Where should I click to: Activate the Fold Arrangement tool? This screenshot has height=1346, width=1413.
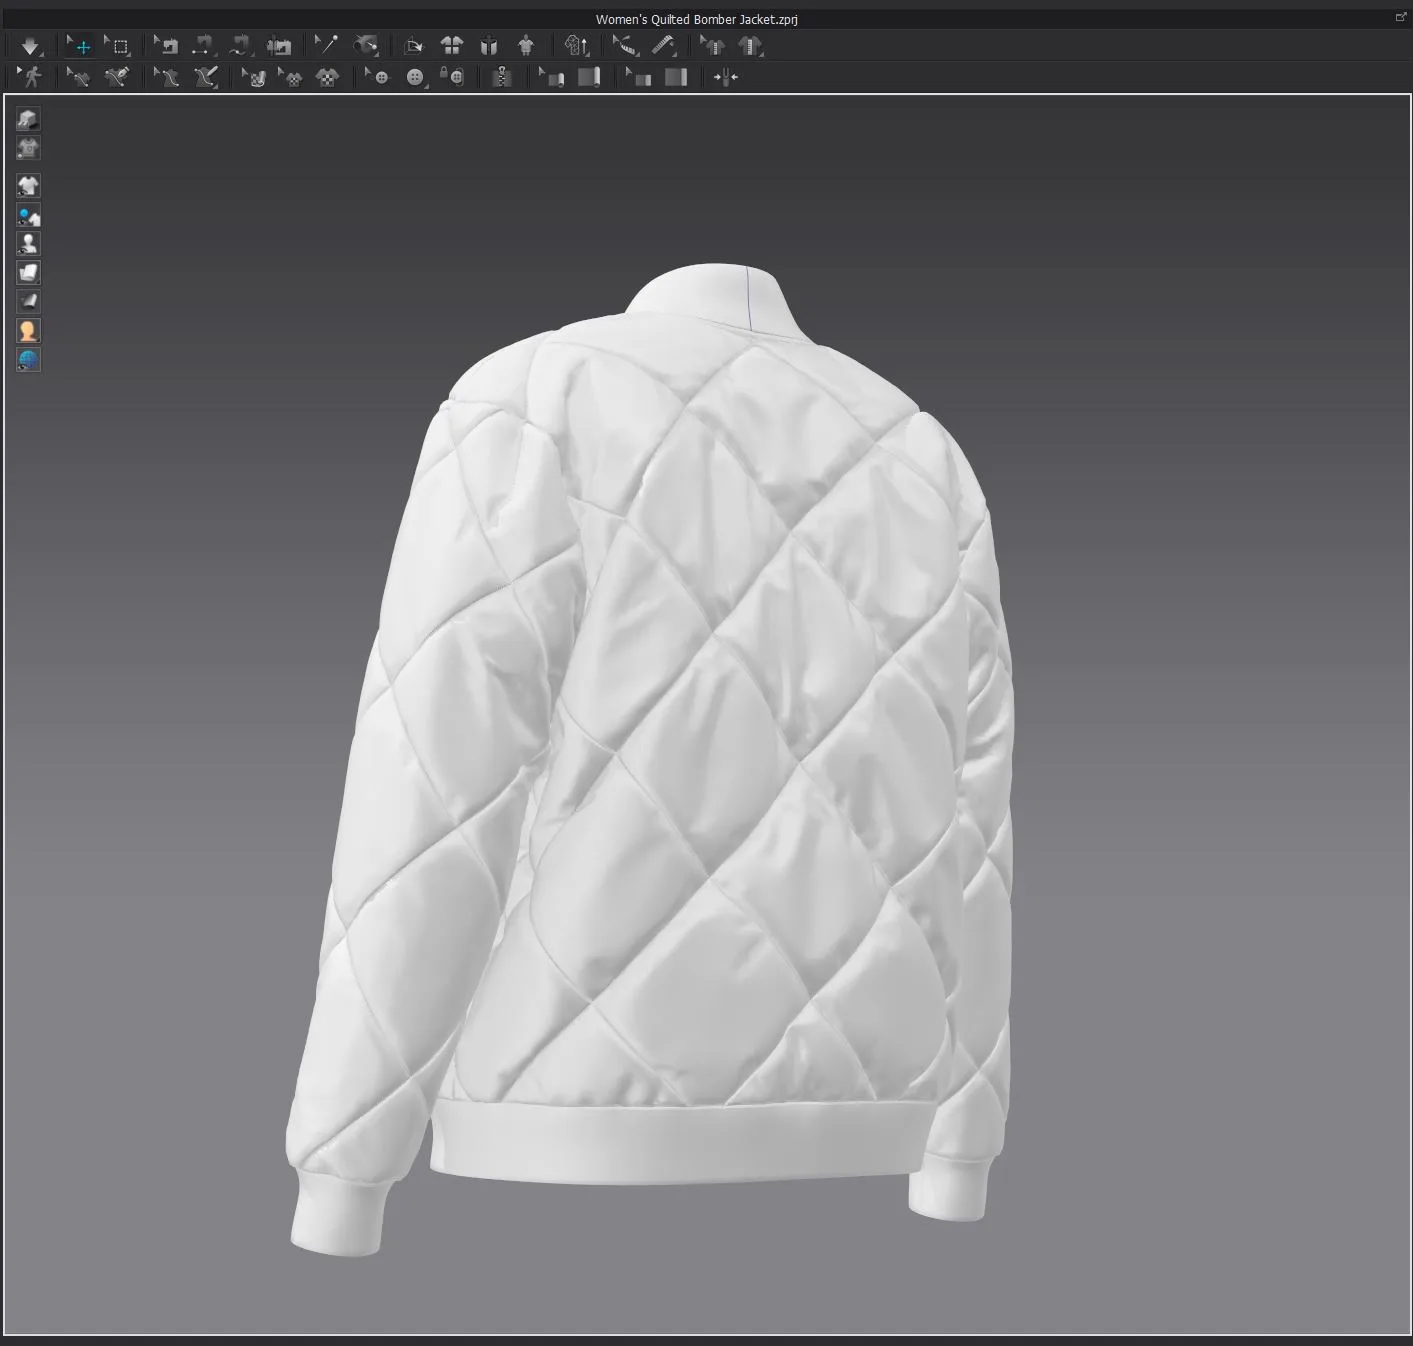pyautogui.click(x=413, y=46)
